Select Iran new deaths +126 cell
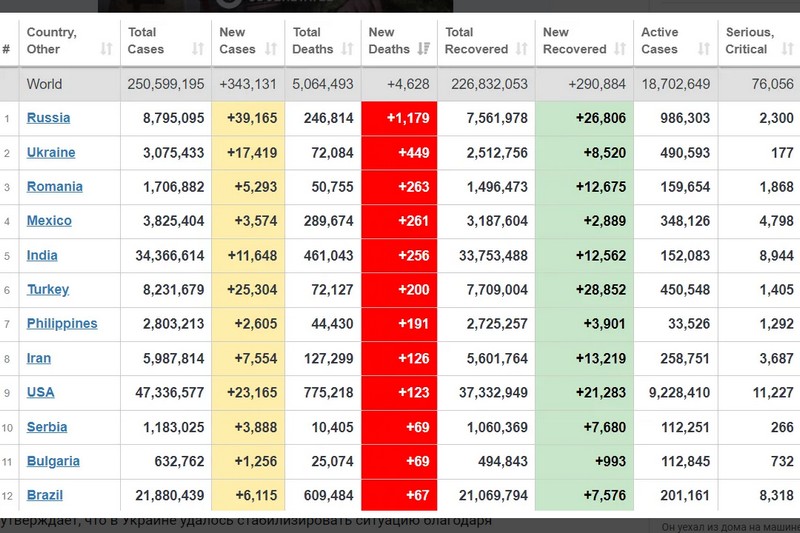800x533 pixels. coord(399,359)
